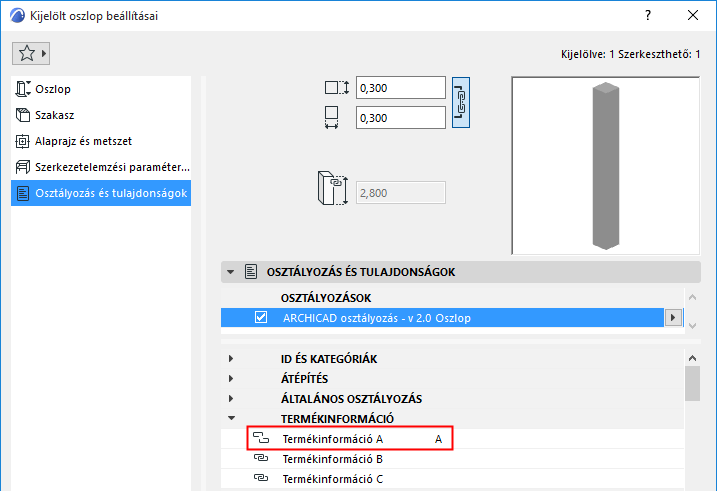Click the linked column height icon

[332, 188]
